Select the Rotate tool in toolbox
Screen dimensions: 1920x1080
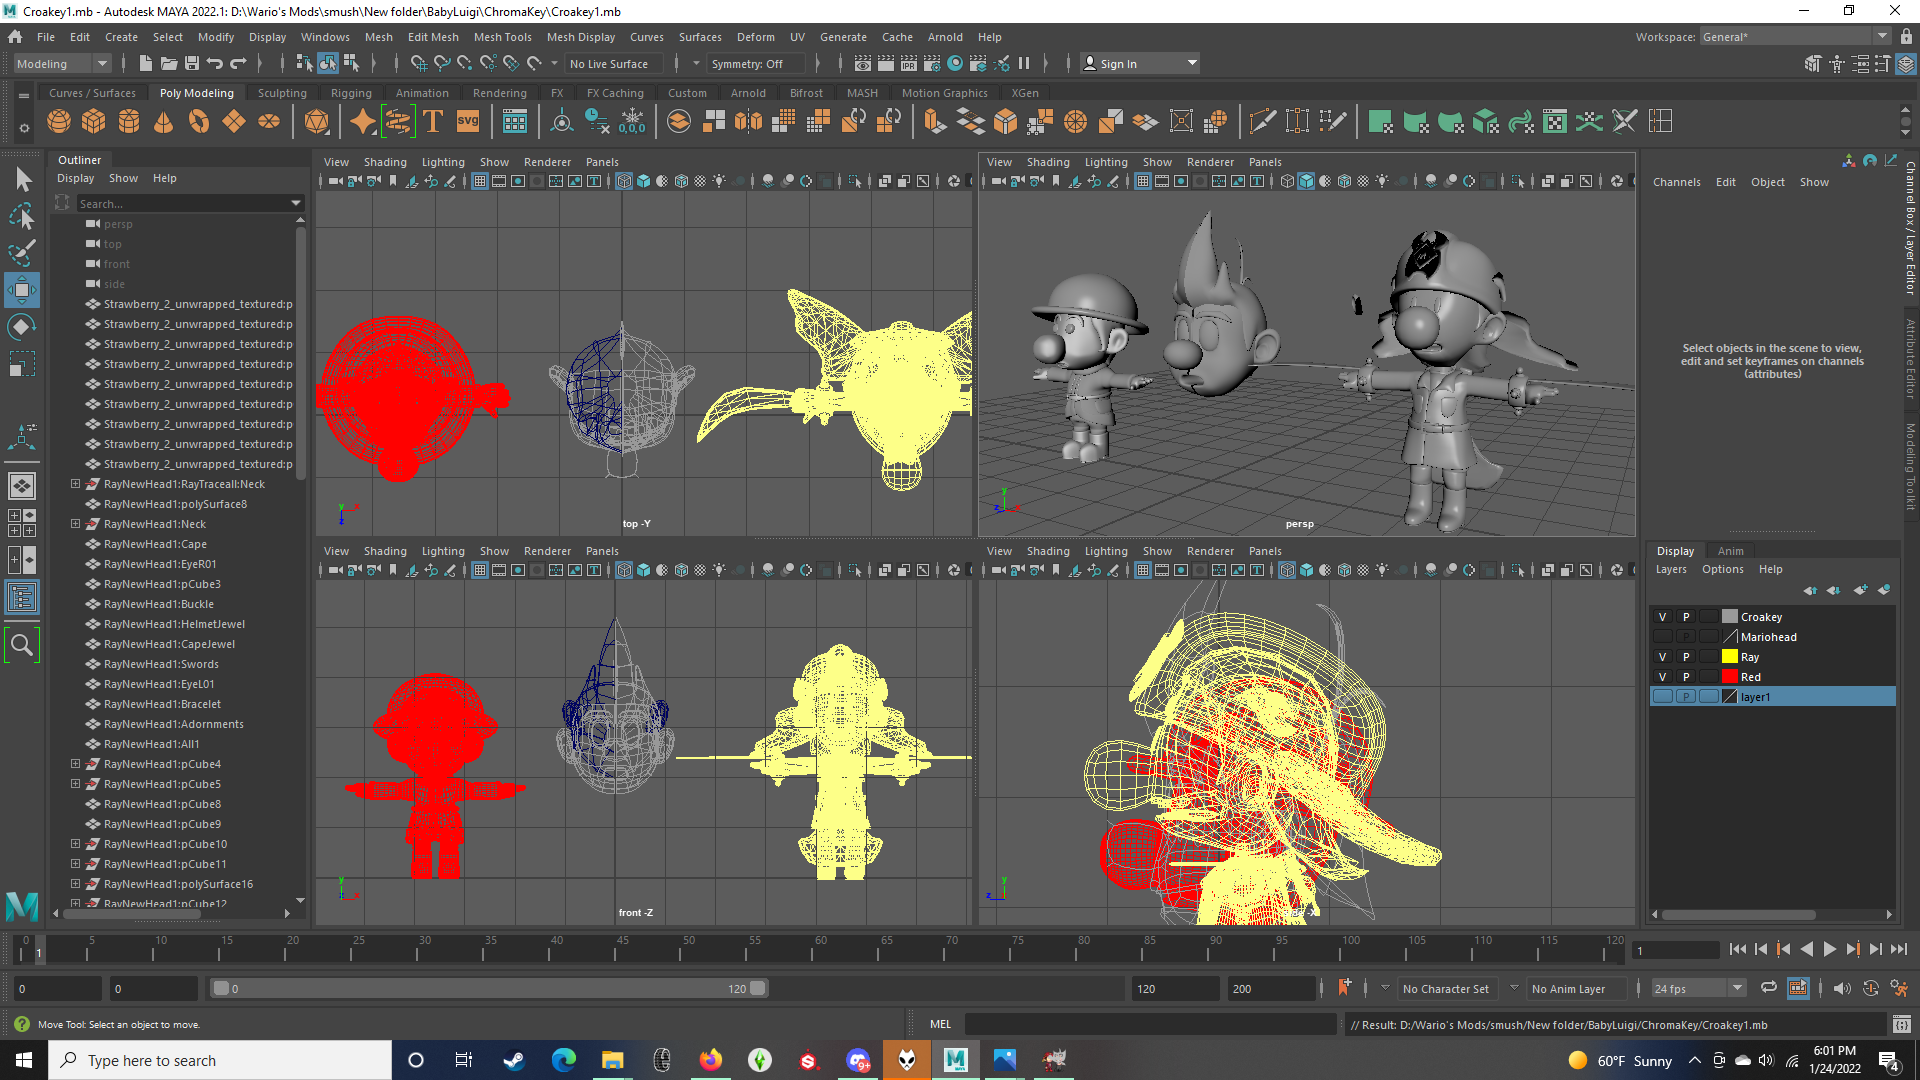coord(22,327)
